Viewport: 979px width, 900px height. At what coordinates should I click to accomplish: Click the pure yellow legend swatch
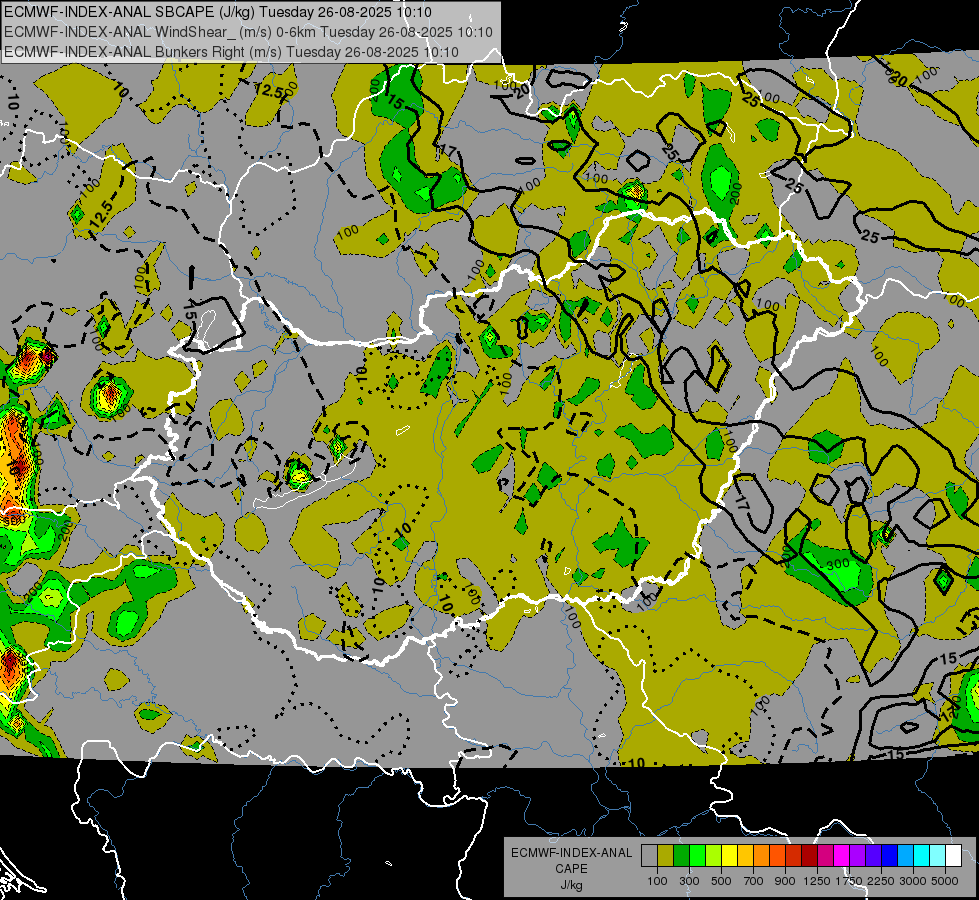click(729, 856)
